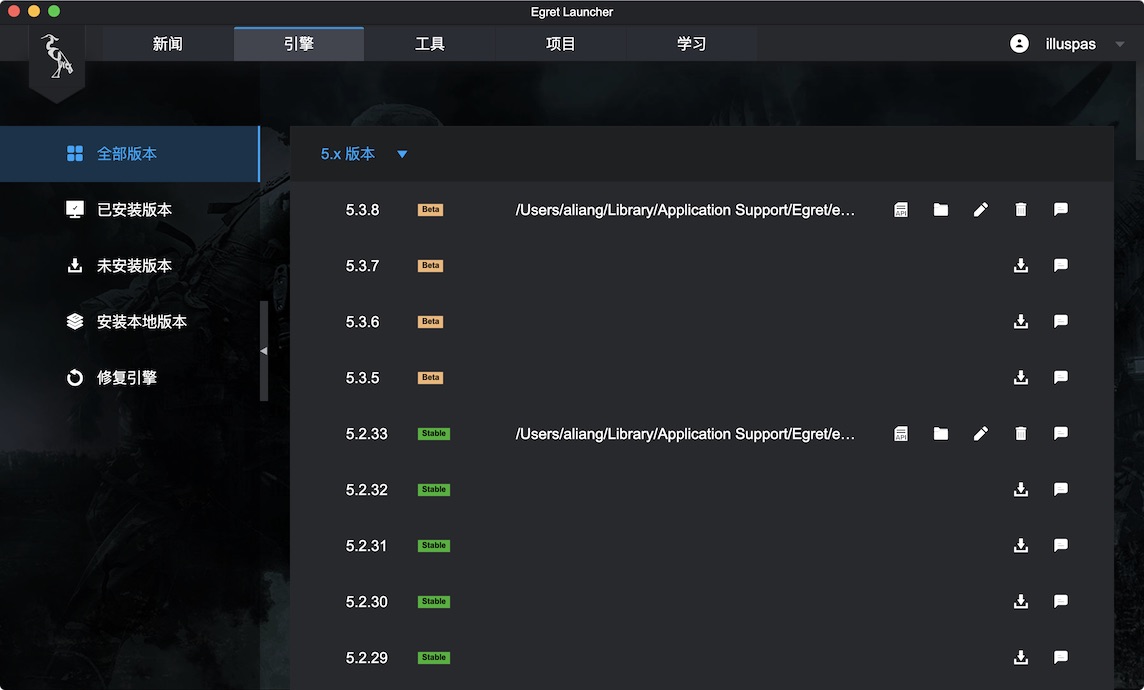The width and height of the screenshot is (1144, 690).
Task: Click version number 5.2.29
Action: 366,658
